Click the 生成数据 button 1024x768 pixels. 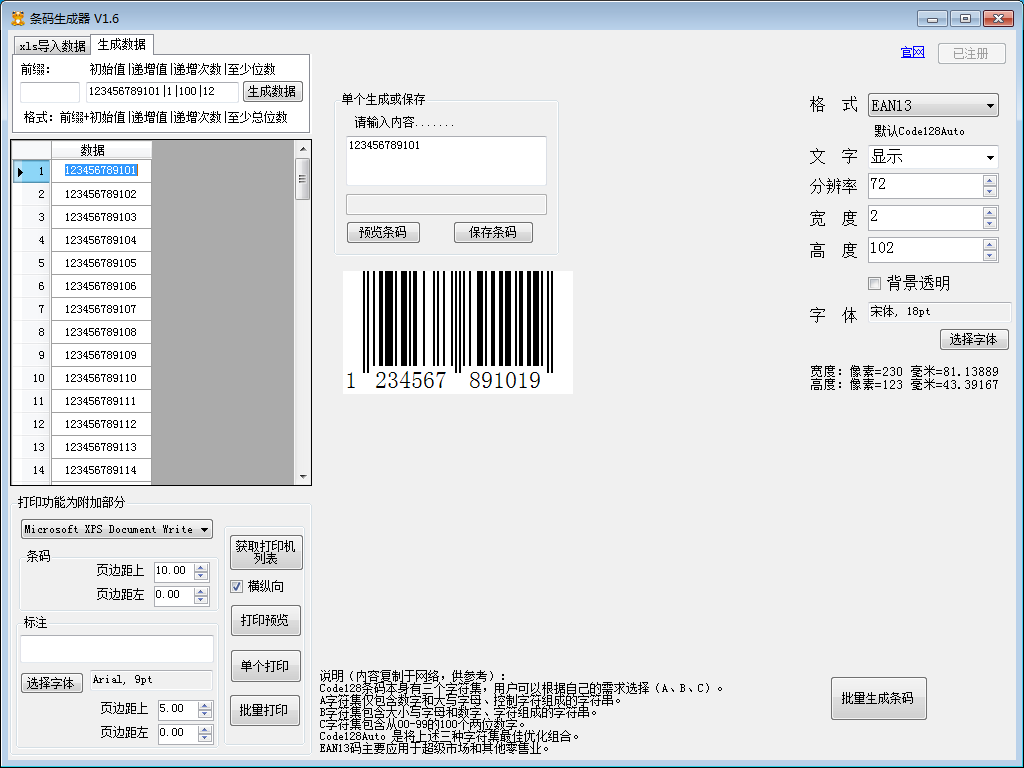[x=272, y=91]
